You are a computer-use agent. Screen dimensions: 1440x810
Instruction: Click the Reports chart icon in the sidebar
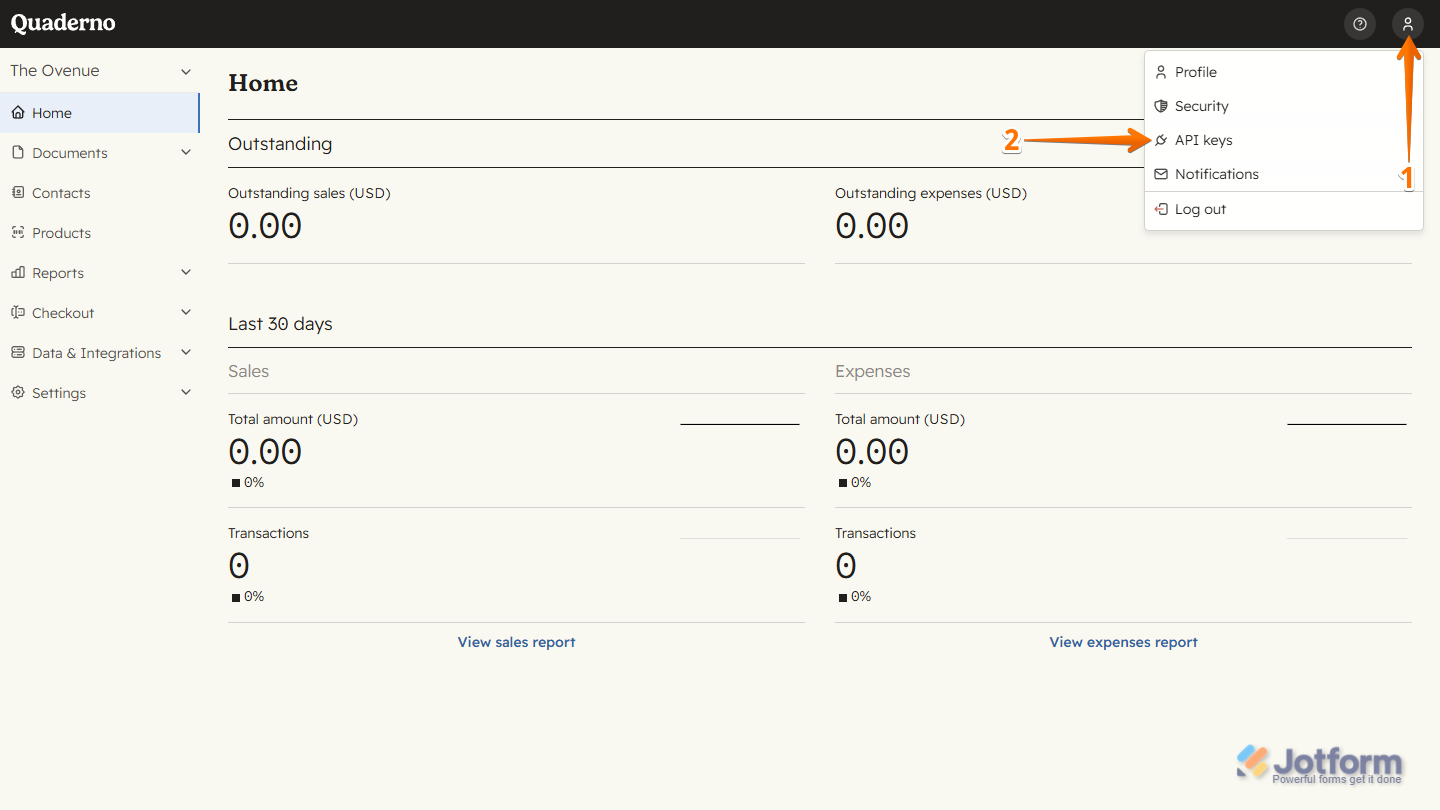pyautogui.click(x=17, y=272)
